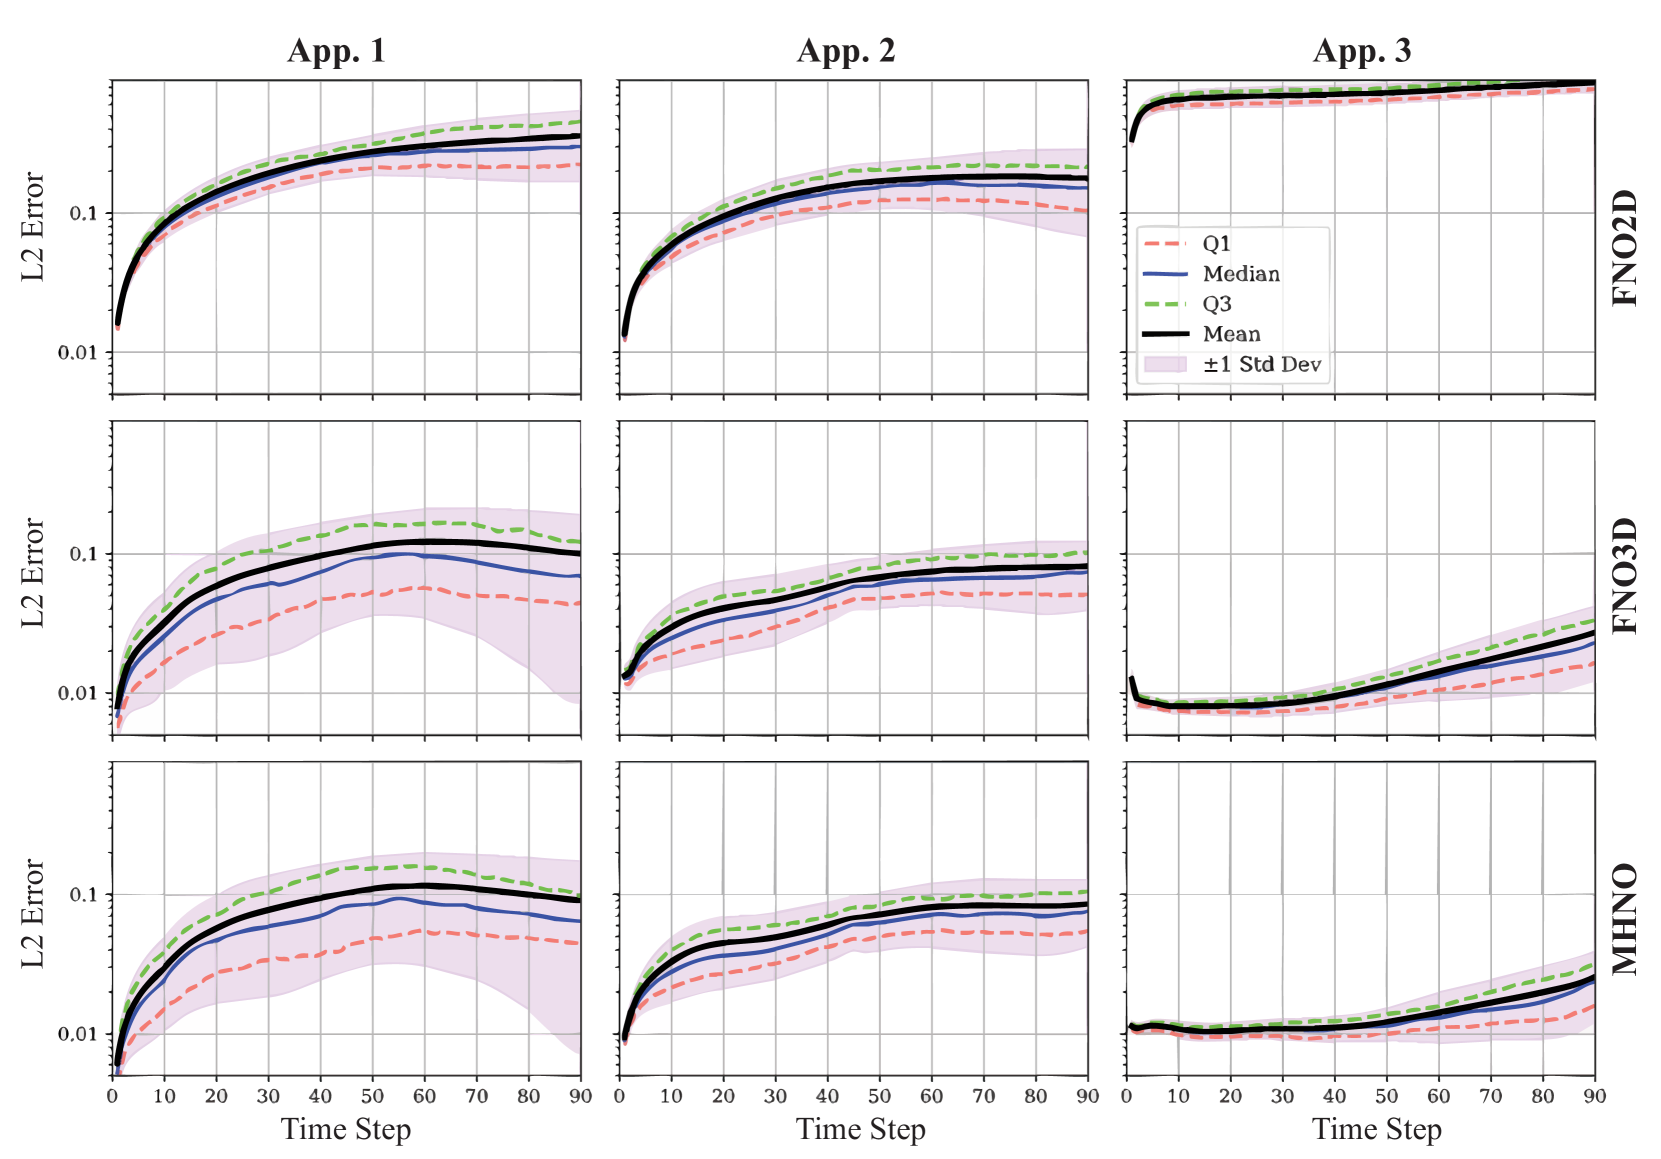Click 'Time Step' axis label under App. 1 column
This screenshot has height=1159, width=1661.
click(346, 1130)
